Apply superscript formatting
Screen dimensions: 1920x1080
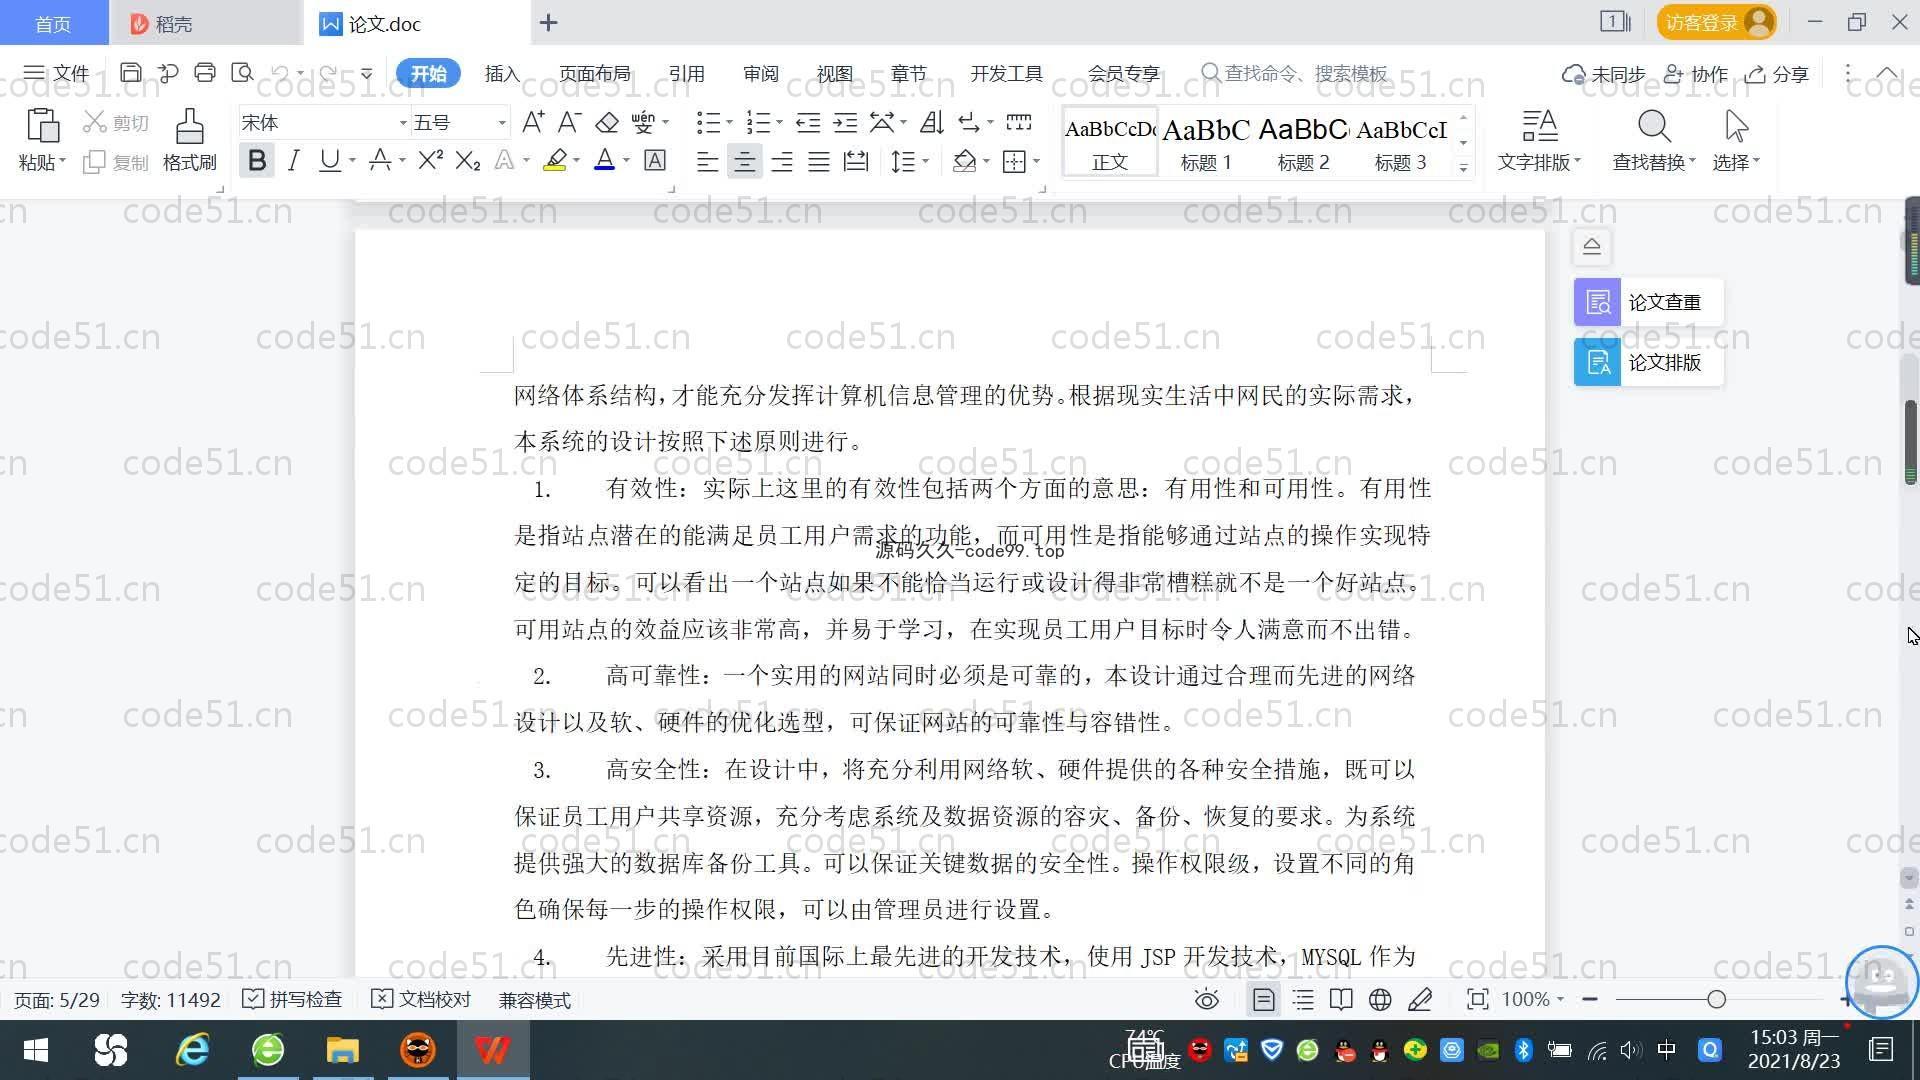431,160
